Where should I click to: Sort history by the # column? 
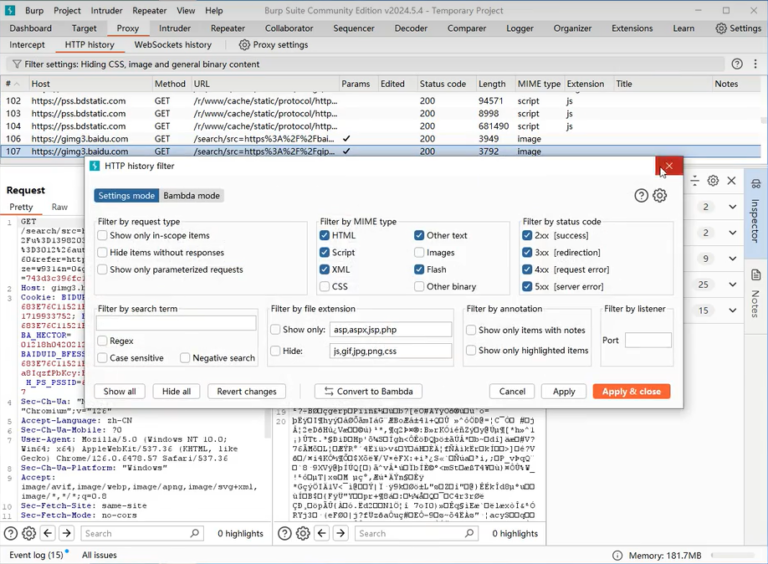pyautogui.click(x=13, y=84)
